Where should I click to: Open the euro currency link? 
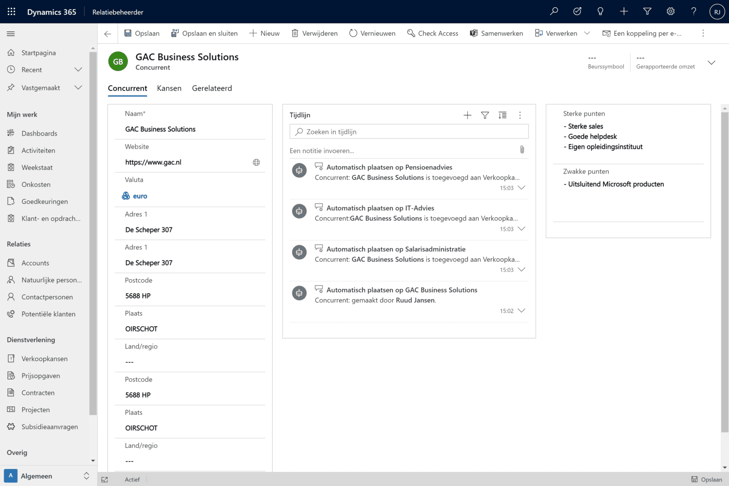(x=140, y=196)
